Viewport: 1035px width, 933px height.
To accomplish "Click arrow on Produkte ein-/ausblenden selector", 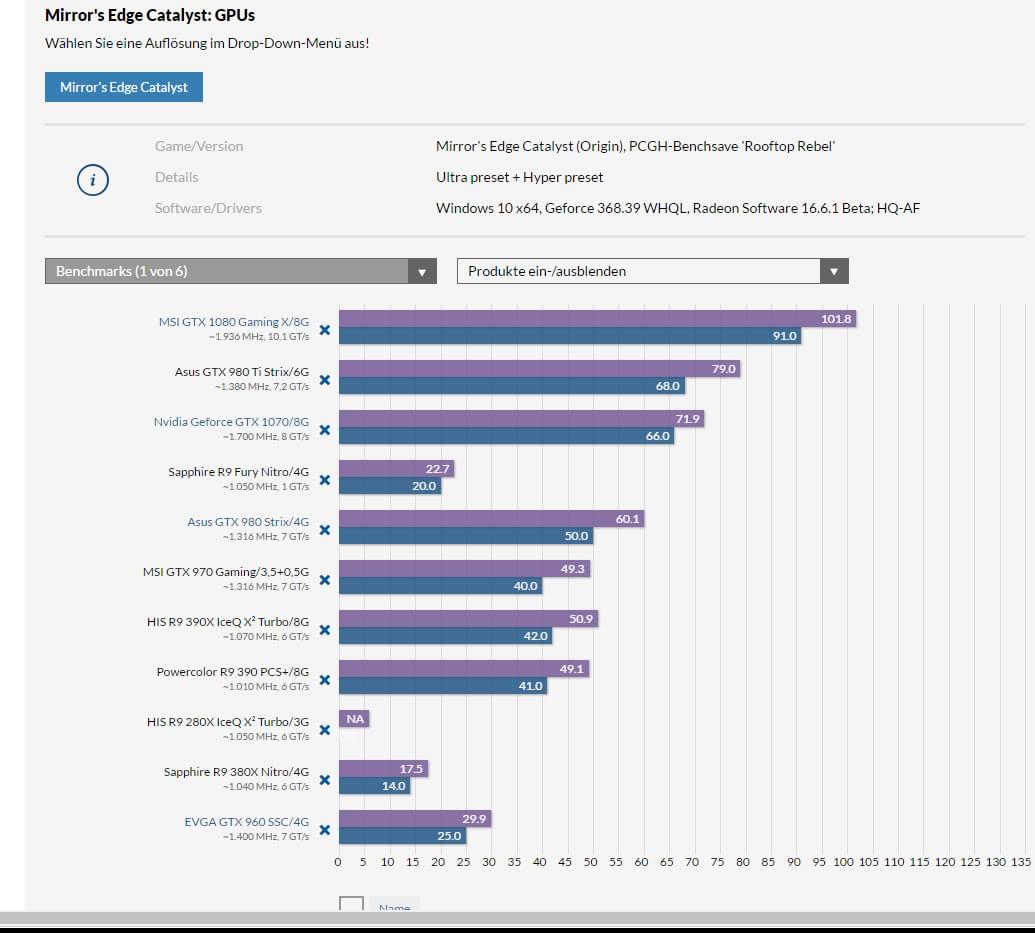I will [x=834, y=271].
